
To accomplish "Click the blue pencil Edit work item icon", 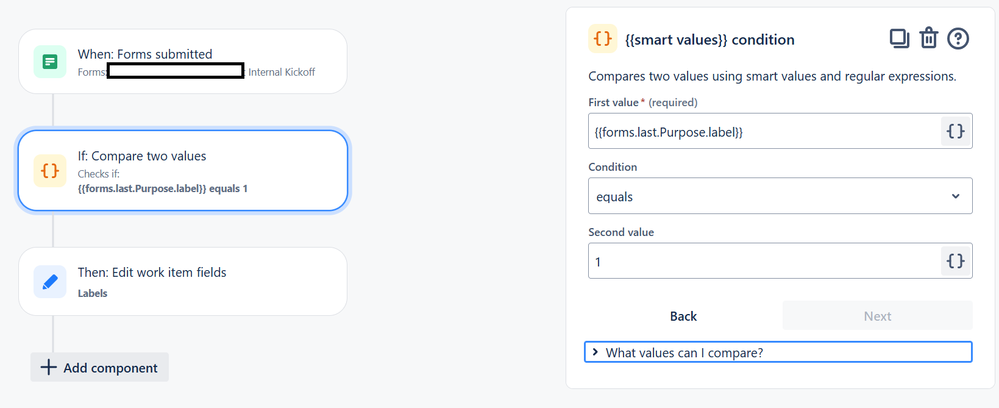I will point(50,282).
